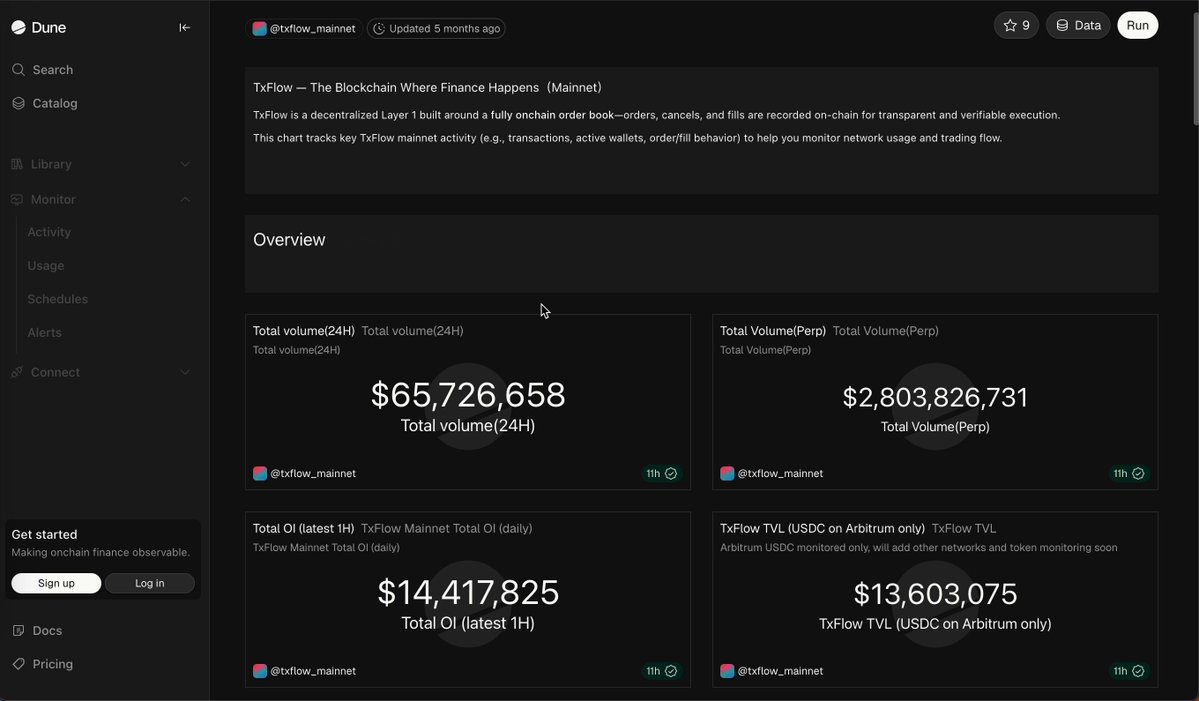Open the Pricing link in sidebar

(53, 664)
